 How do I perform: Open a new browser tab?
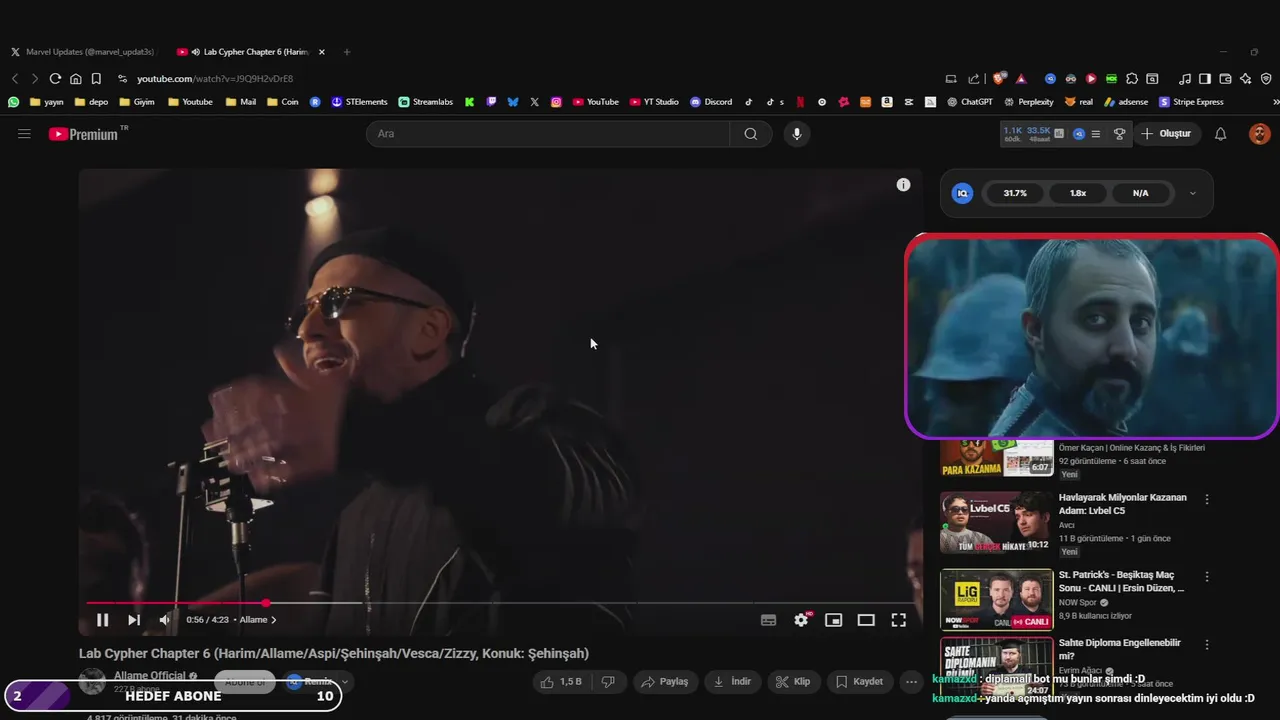347,52
